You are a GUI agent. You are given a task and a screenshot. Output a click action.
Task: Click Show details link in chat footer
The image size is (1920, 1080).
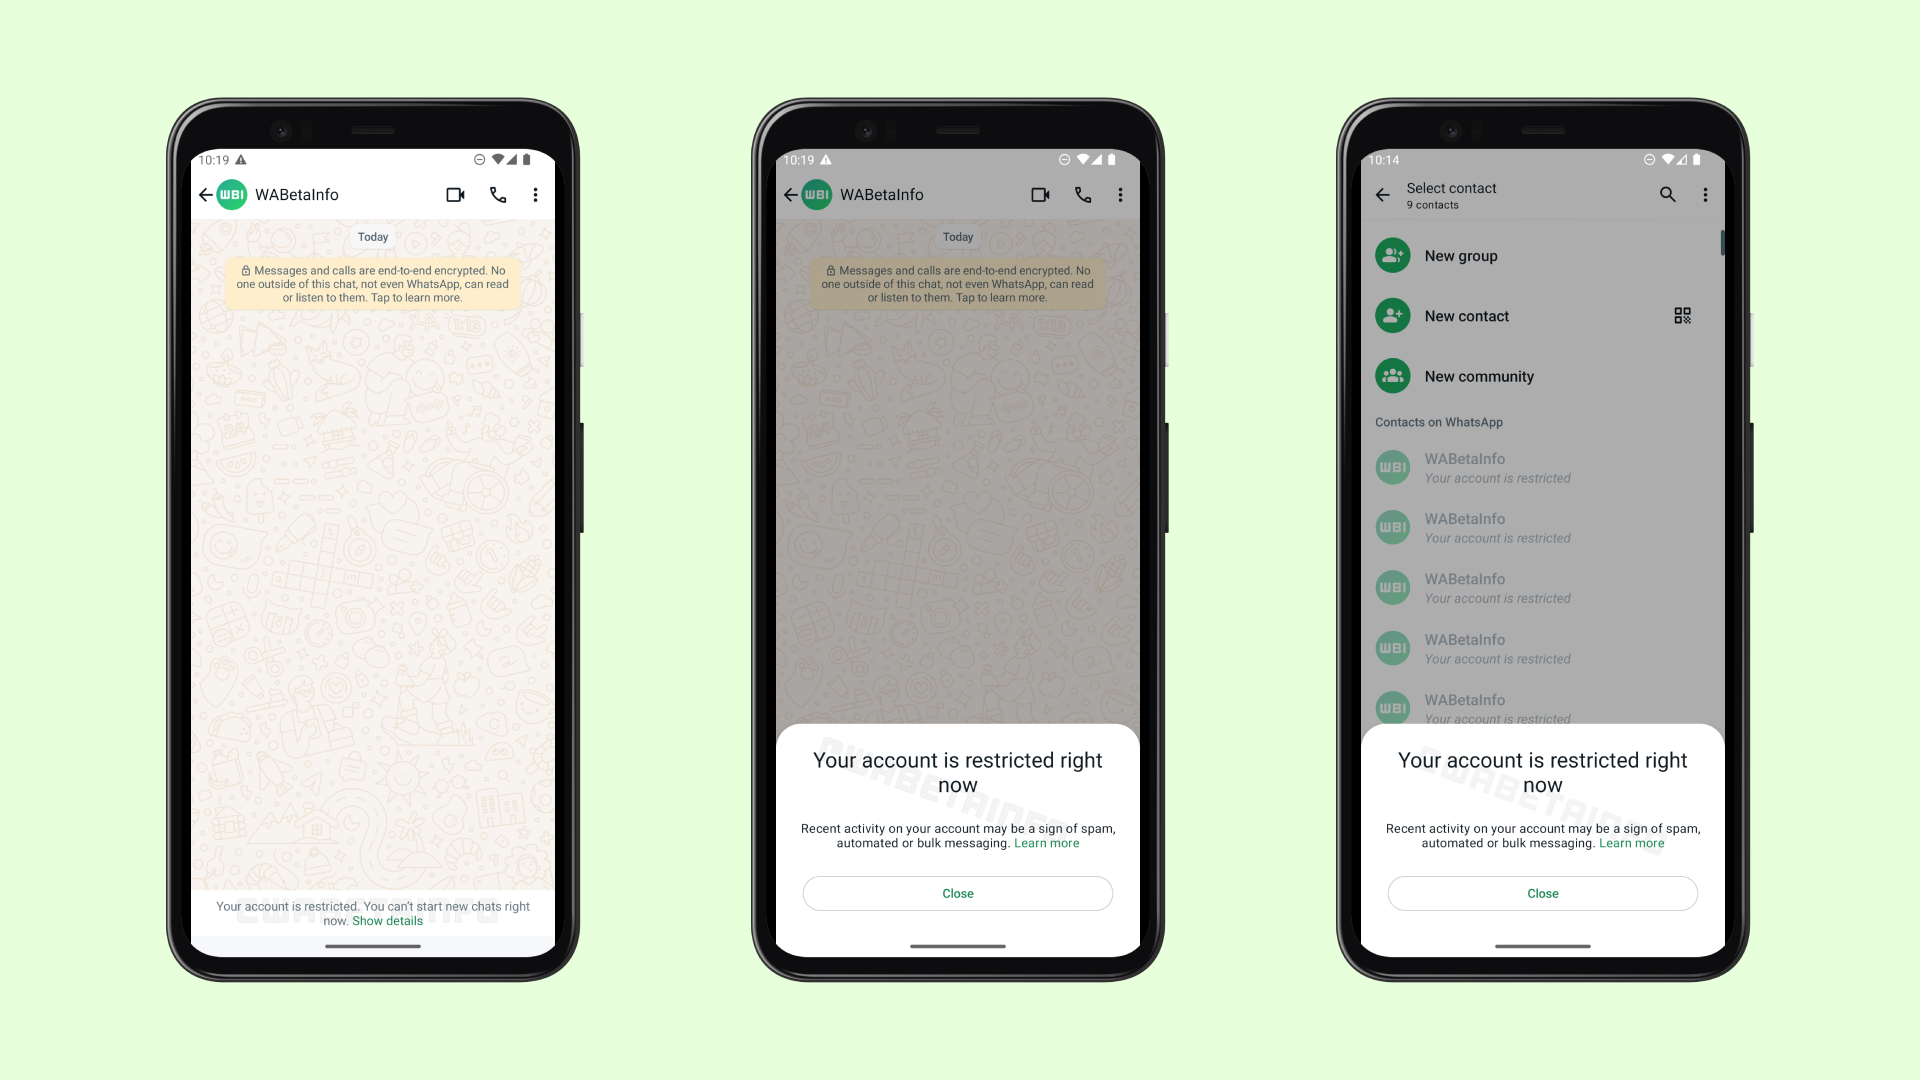click(386, 919)
